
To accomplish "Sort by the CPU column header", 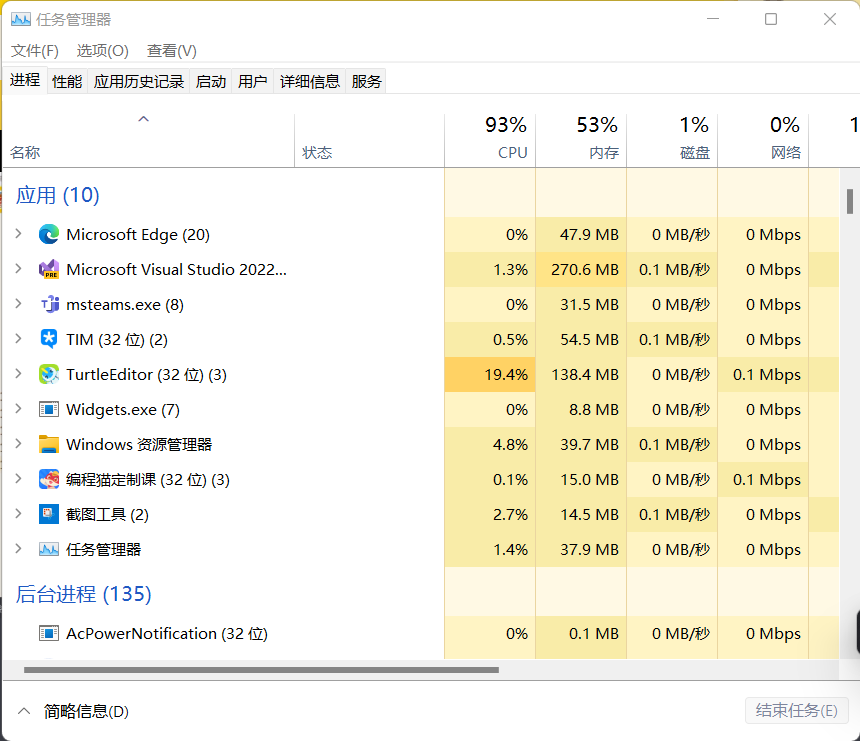I will pyautogui.click(x=490, y=140).
